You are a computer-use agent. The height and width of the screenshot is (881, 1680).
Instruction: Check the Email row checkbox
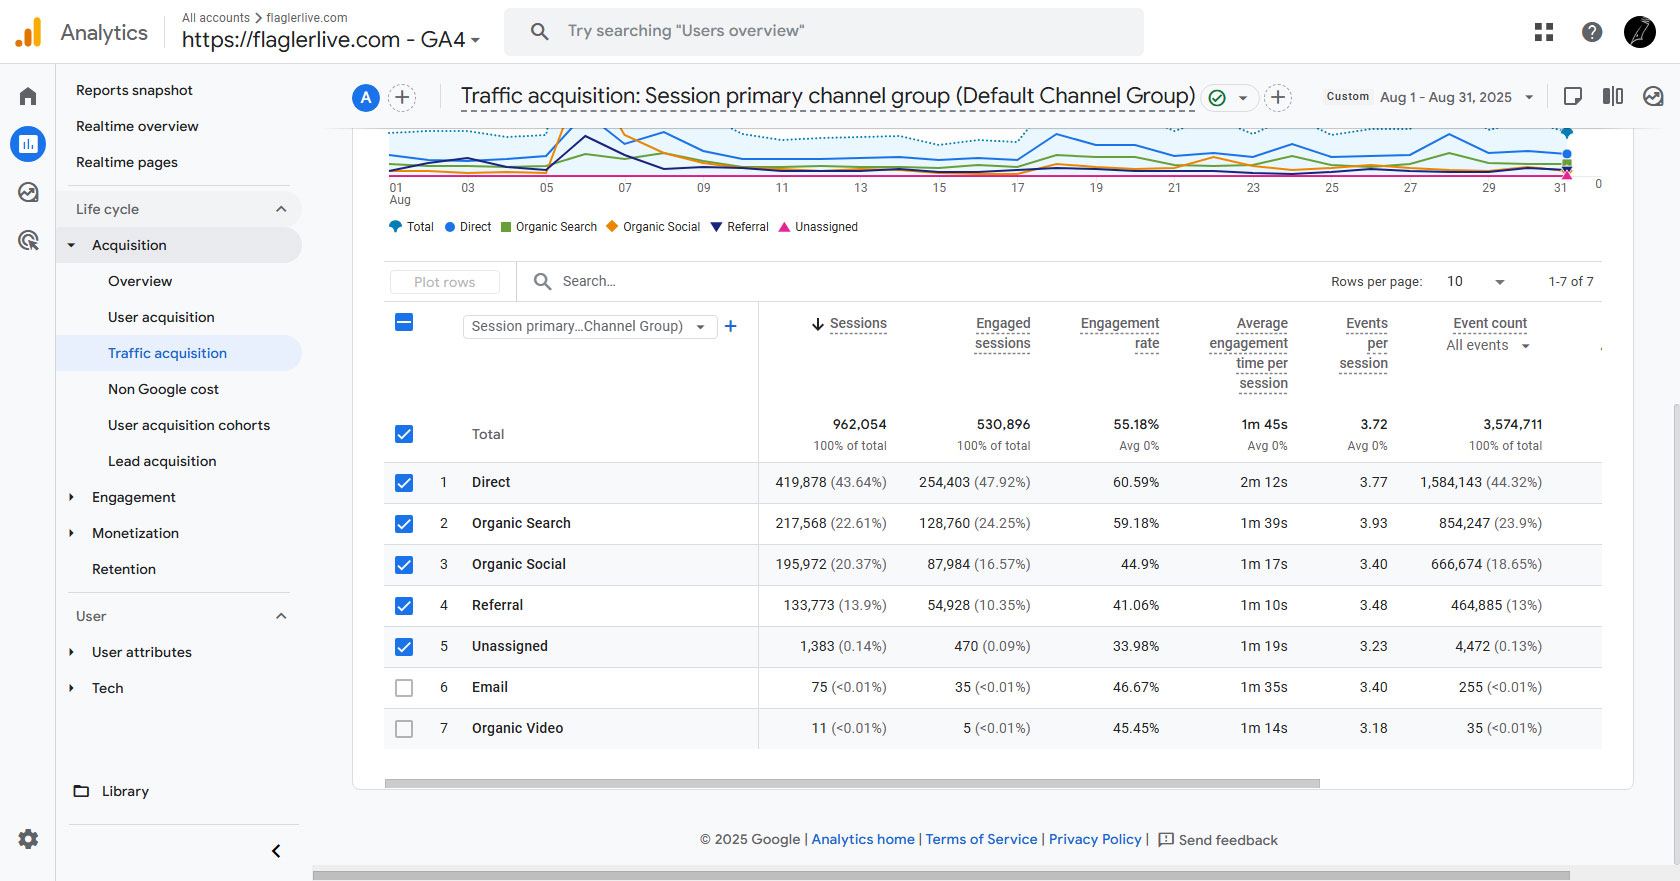click(x=404, y=688)
